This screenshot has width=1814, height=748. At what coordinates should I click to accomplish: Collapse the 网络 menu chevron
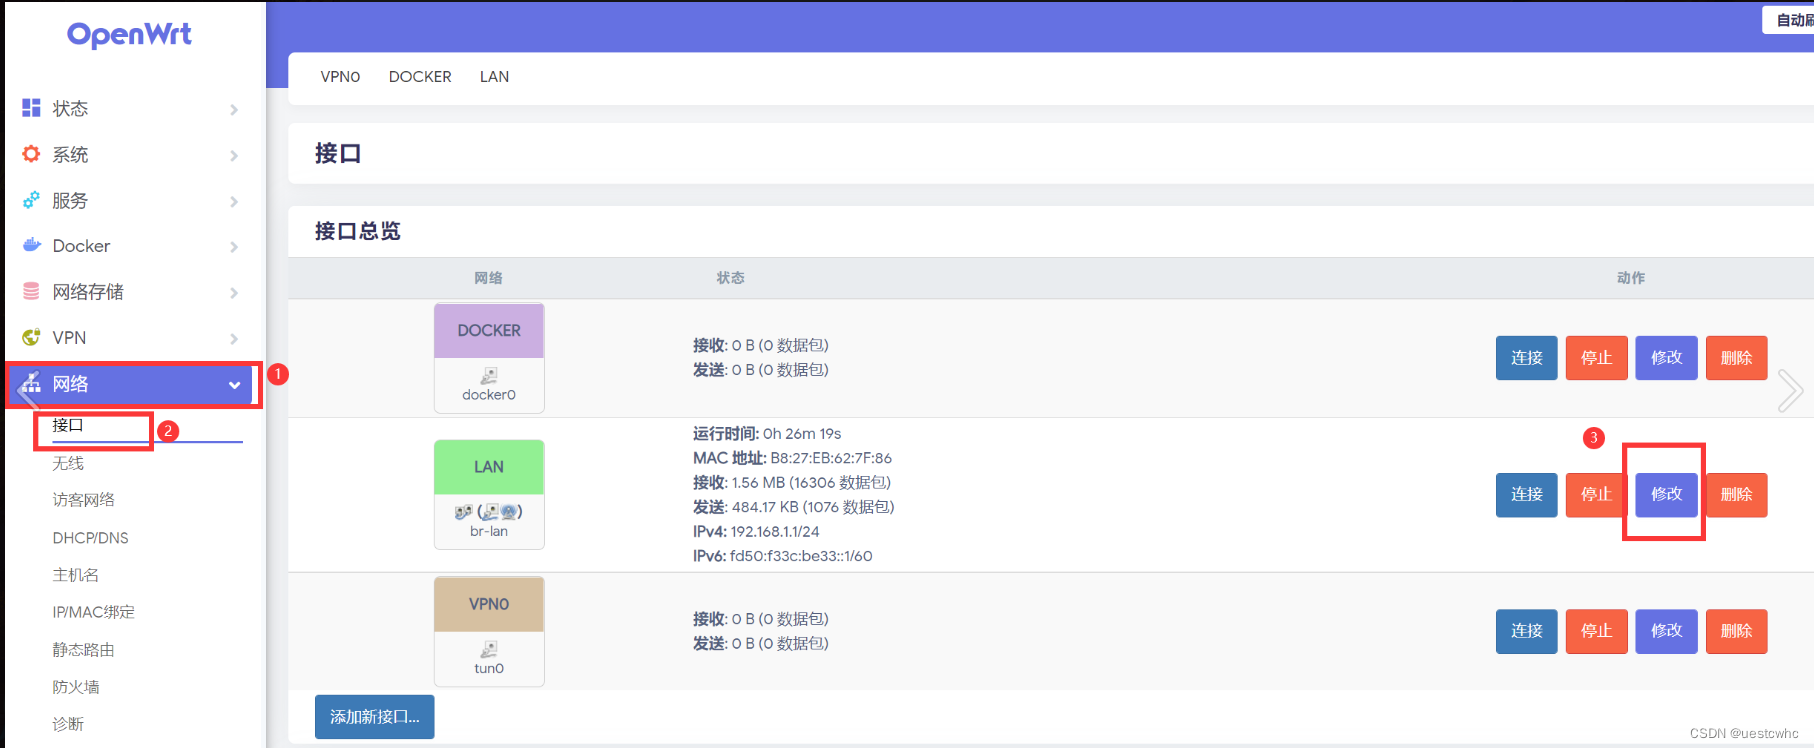click(x=234, y=385)
